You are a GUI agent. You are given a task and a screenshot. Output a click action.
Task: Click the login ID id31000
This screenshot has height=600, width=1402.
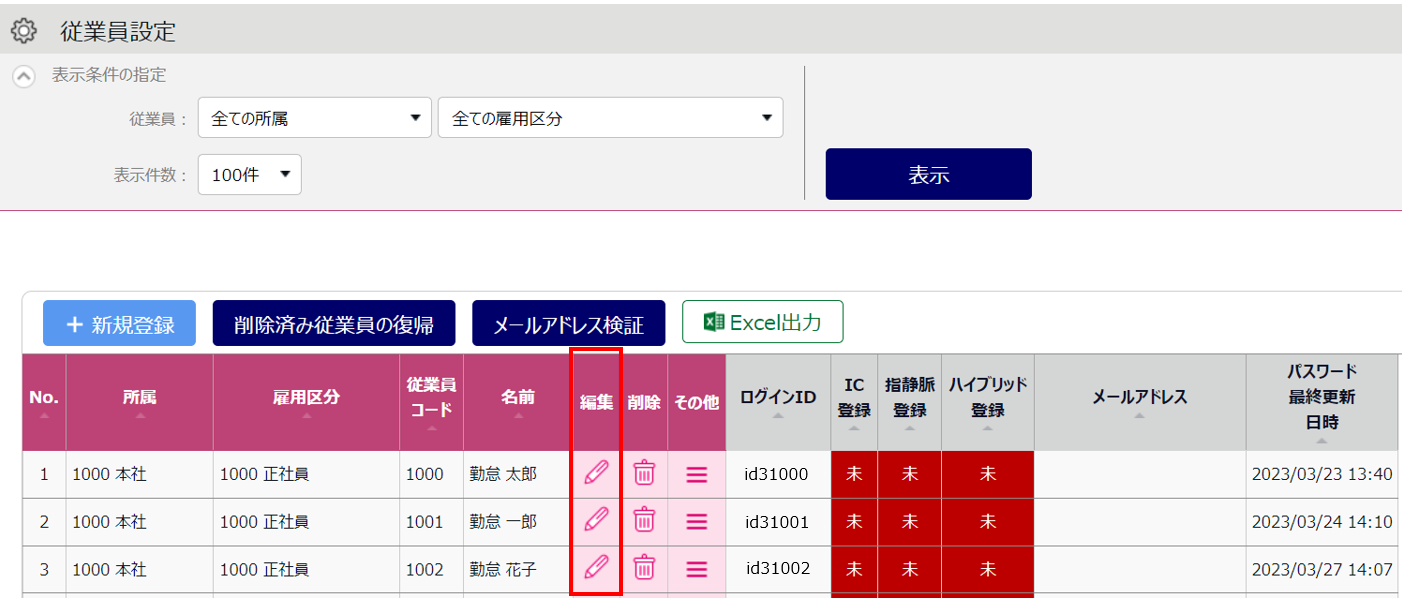tap(777, 474)
